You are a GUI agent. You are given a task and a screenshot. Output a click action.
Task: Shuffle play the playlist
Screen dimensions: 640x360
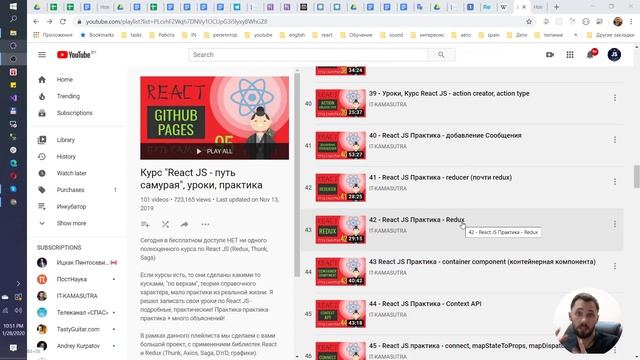165,224
